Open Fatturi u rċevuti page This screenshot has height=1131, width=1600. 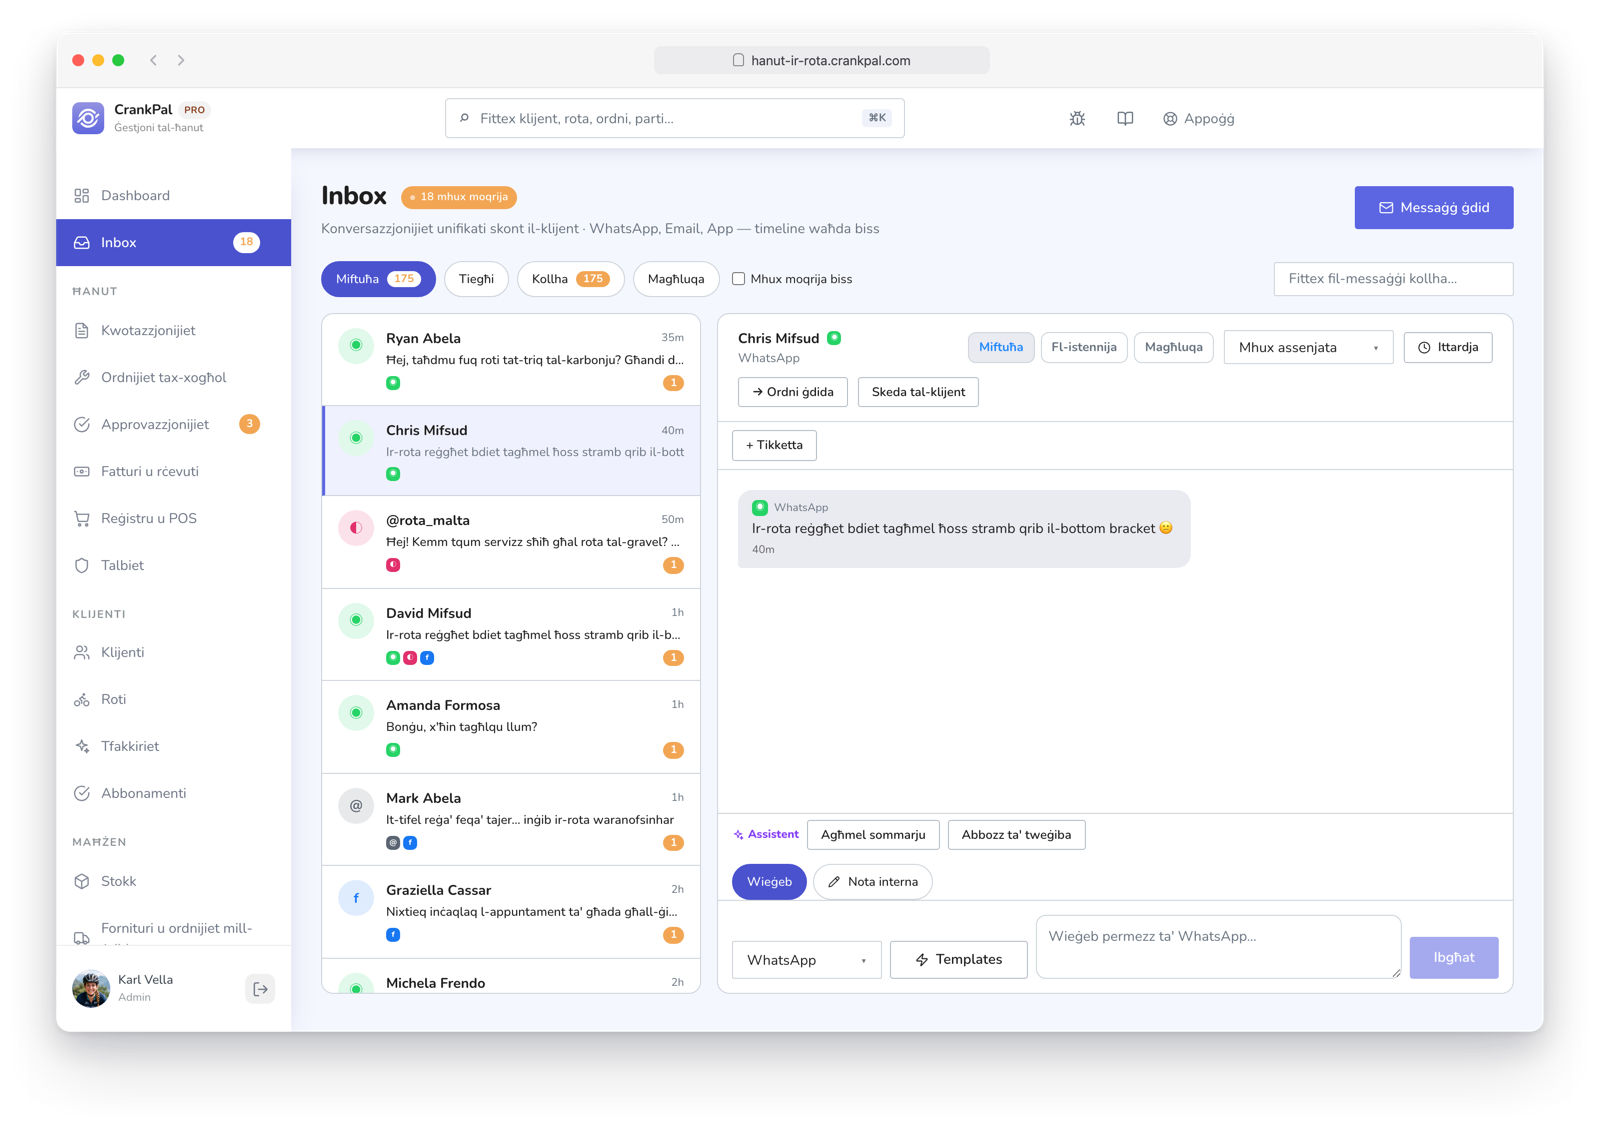tap(173, 471)
